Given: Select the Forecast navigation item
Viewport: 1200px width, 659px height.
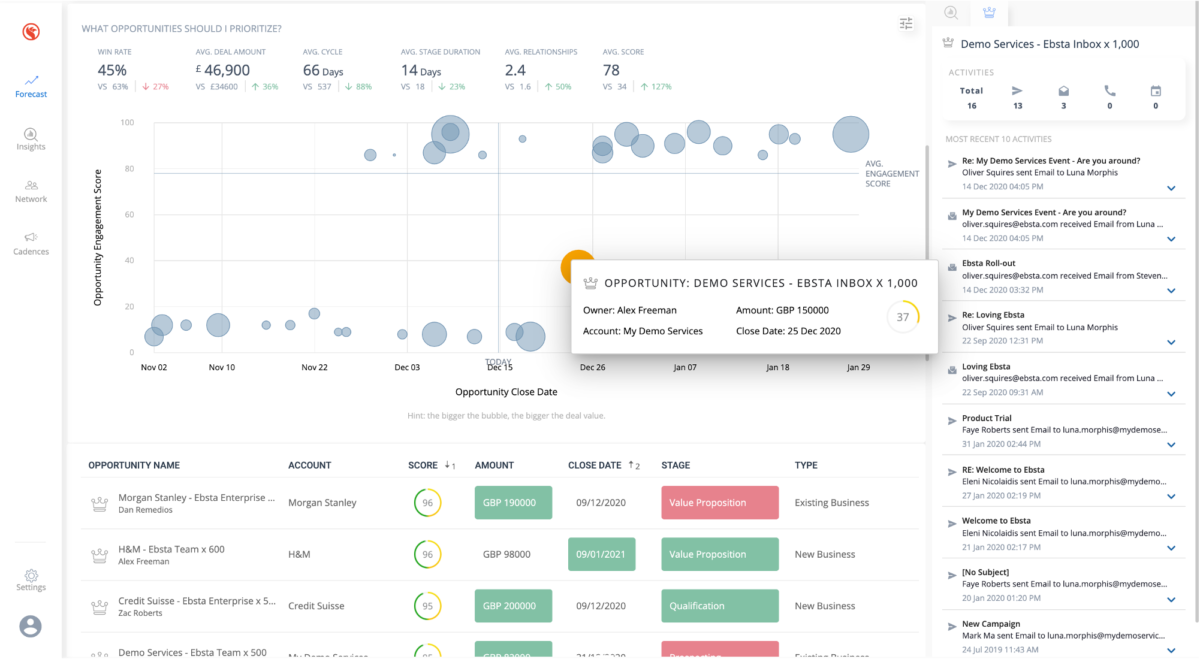Looking at the screenshot, I should pos(31,86).
